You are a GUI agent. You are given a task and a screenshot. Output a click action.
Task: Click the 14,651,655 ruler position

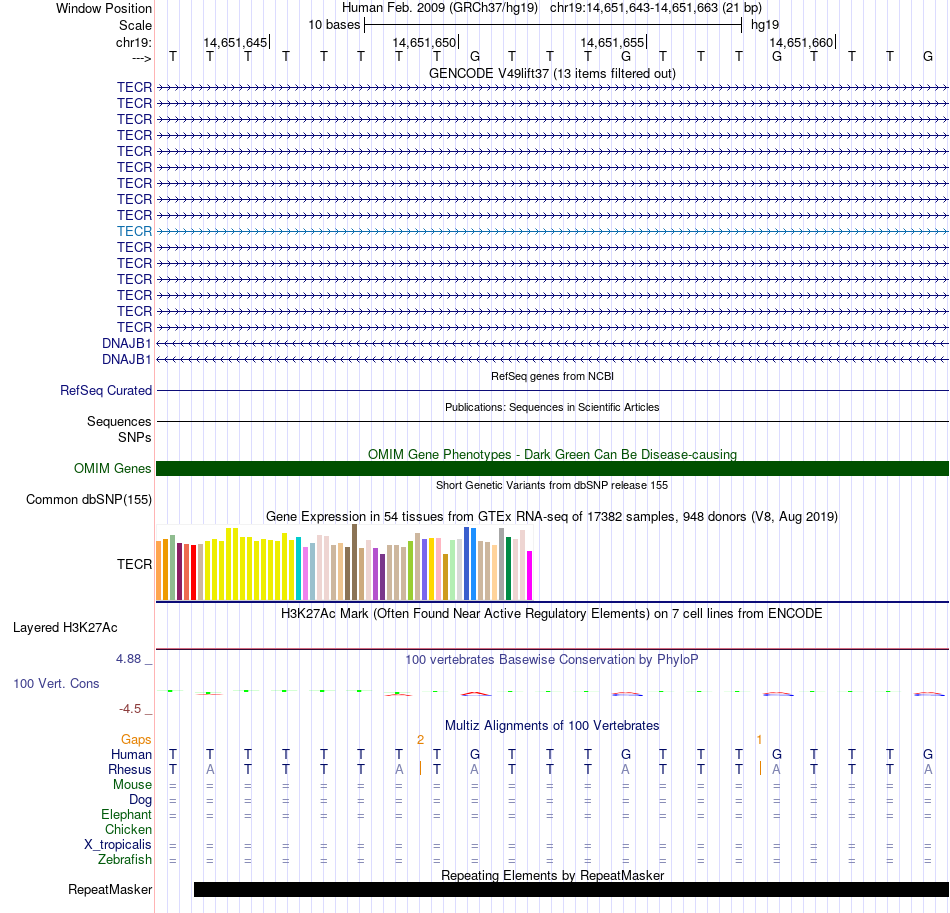pos(613,42)
